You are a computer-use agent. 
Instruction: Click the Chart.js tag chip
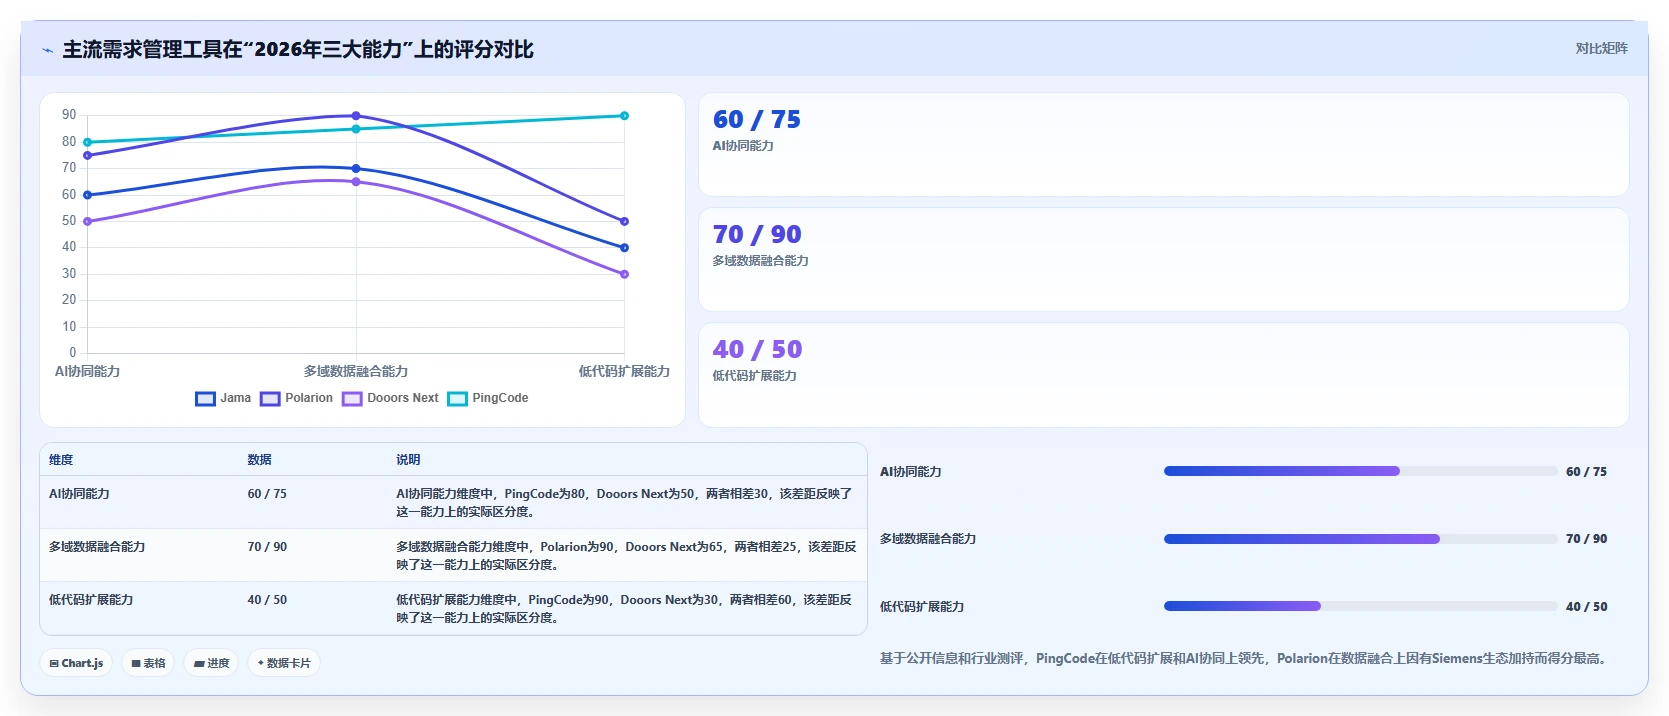click(76, 663)
